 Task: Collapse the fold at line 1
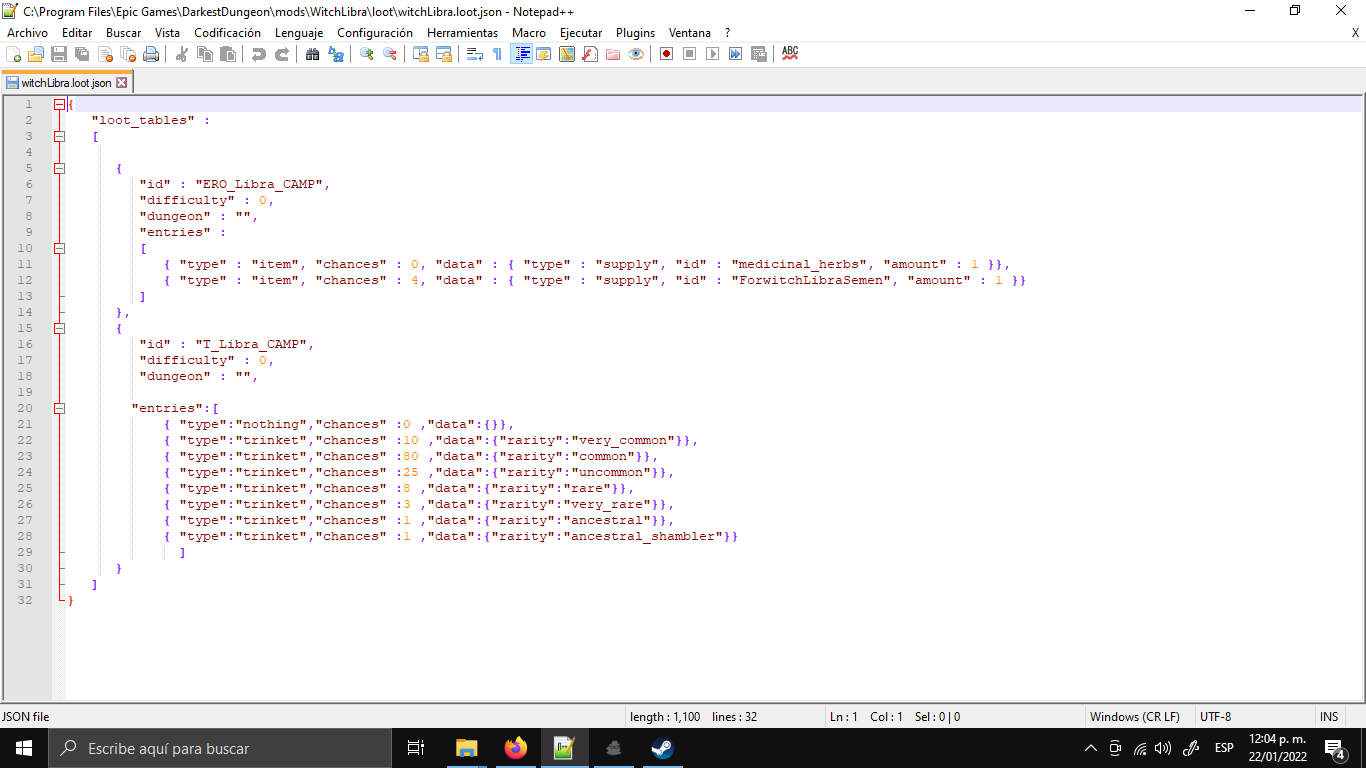[59, 104]
